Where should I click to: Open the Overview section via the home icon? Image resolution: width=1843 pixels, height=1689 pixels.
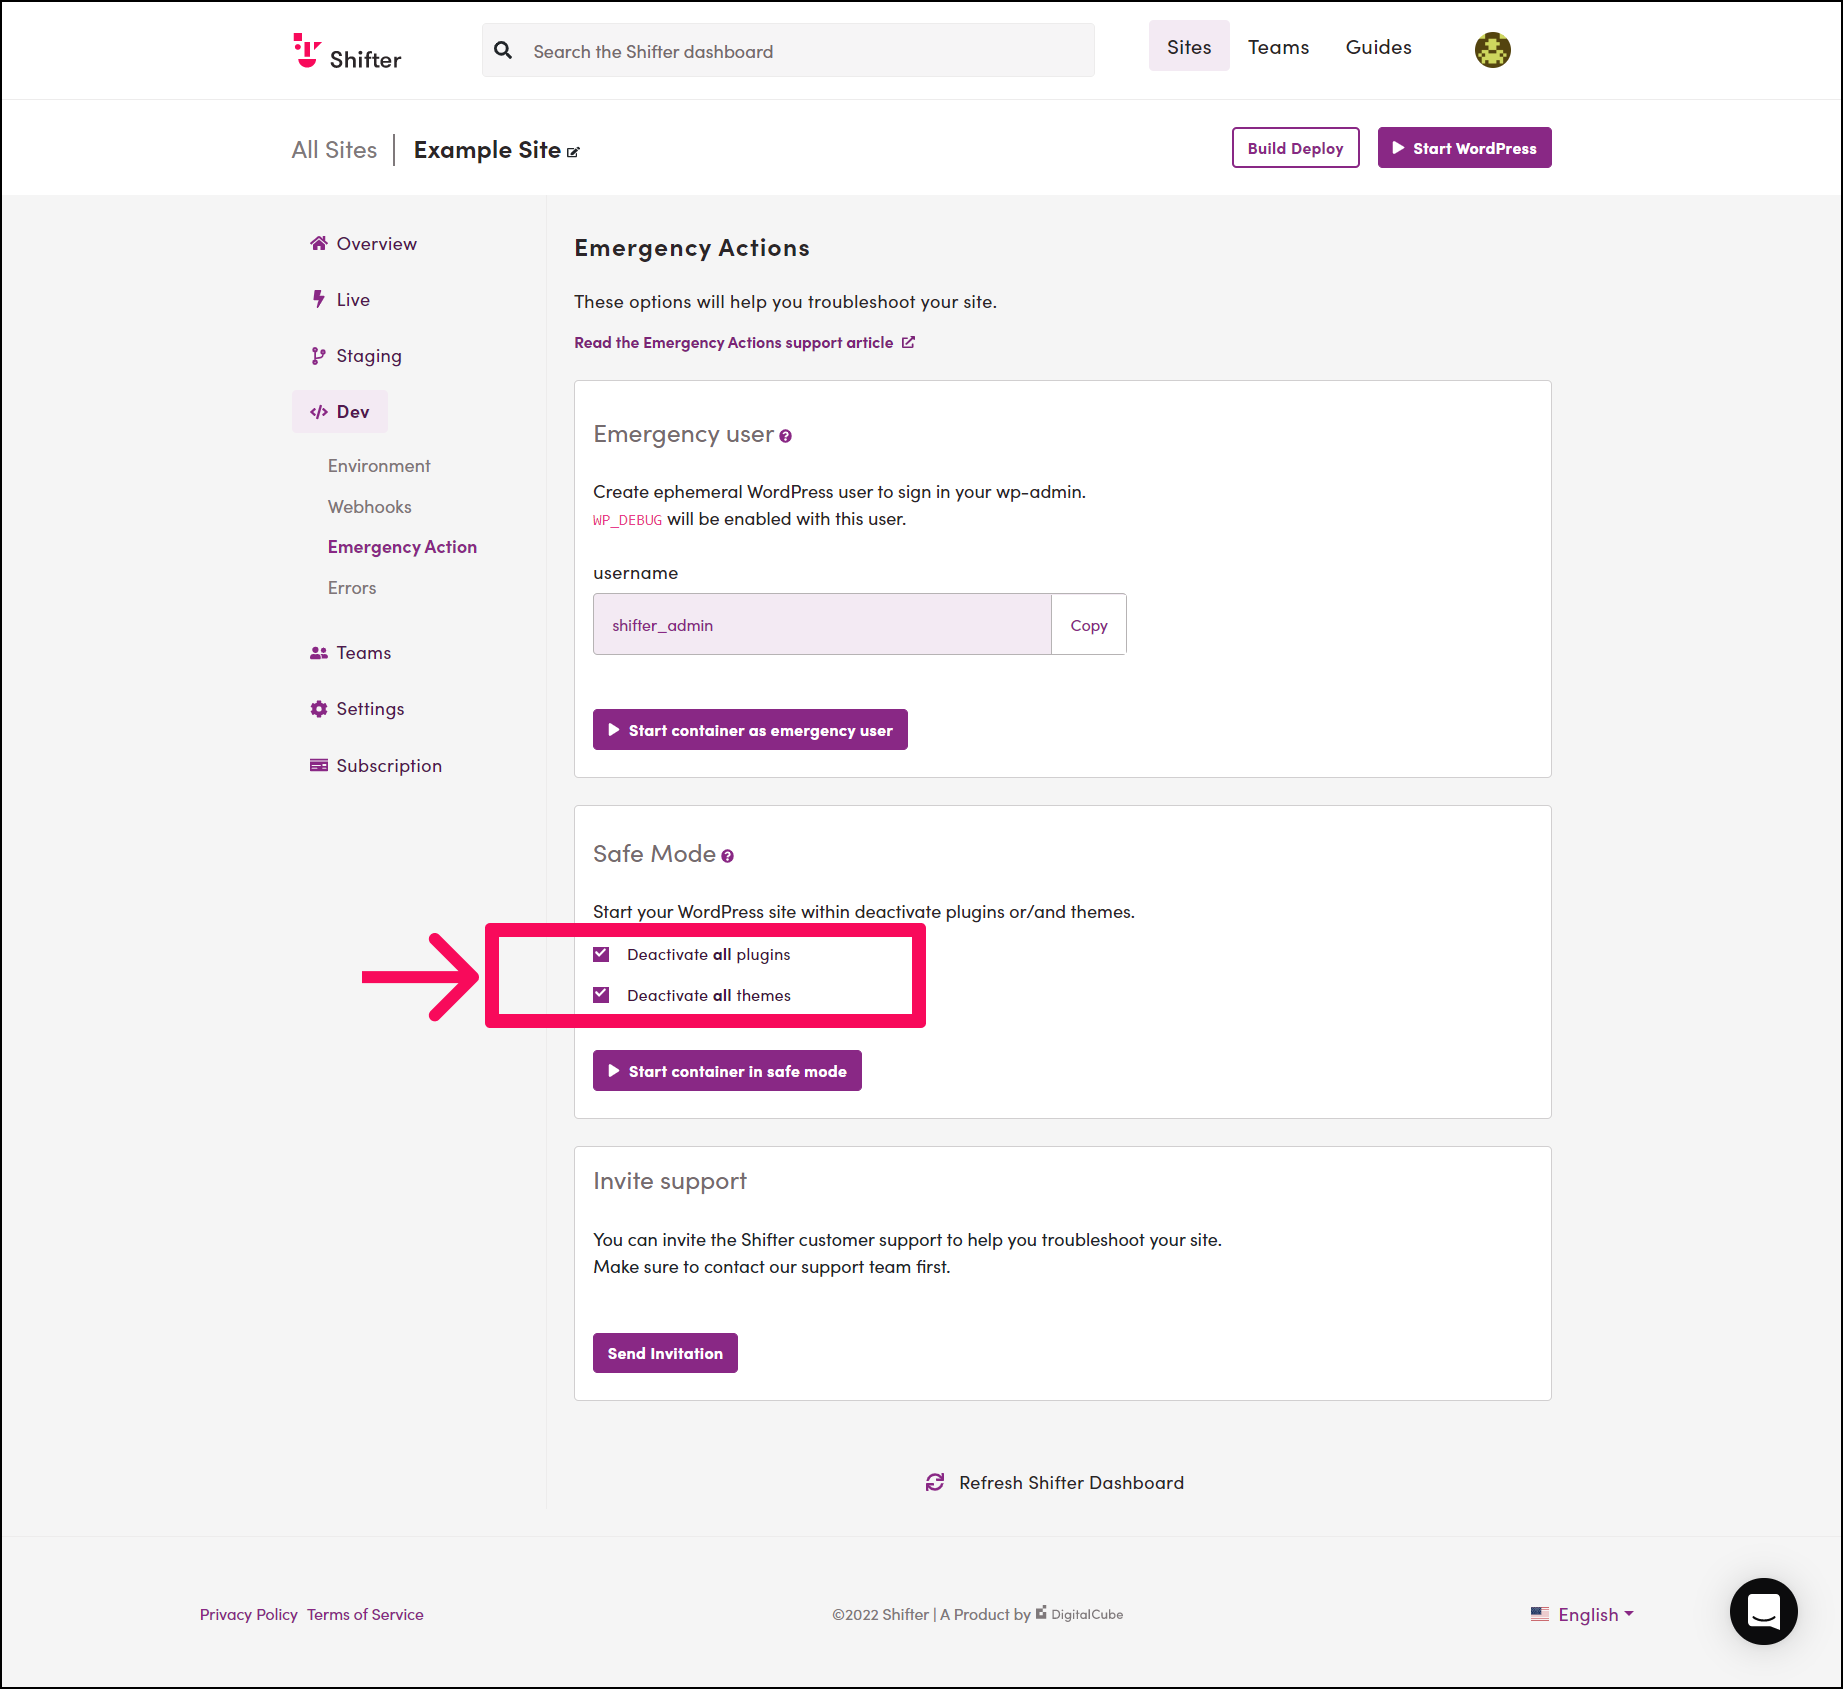319,243
